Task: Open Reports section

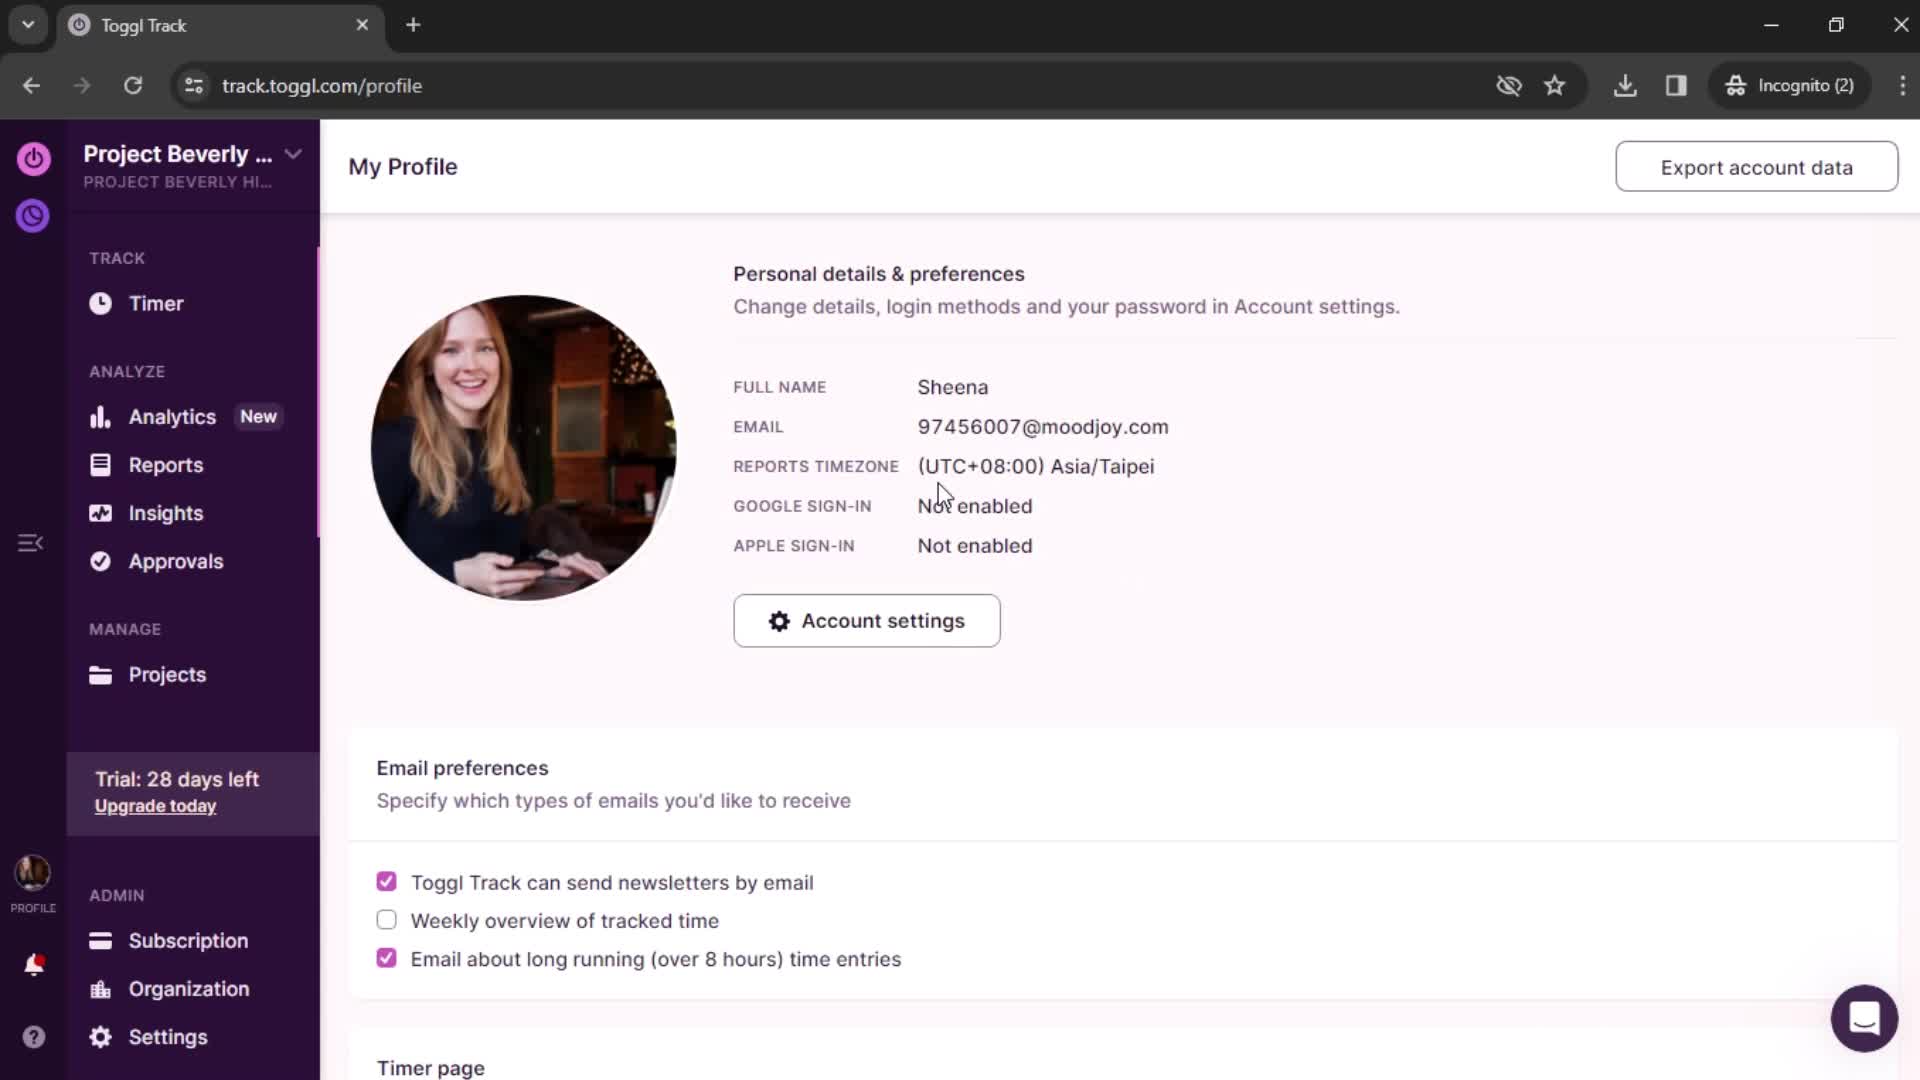Action: pos(166,465)
